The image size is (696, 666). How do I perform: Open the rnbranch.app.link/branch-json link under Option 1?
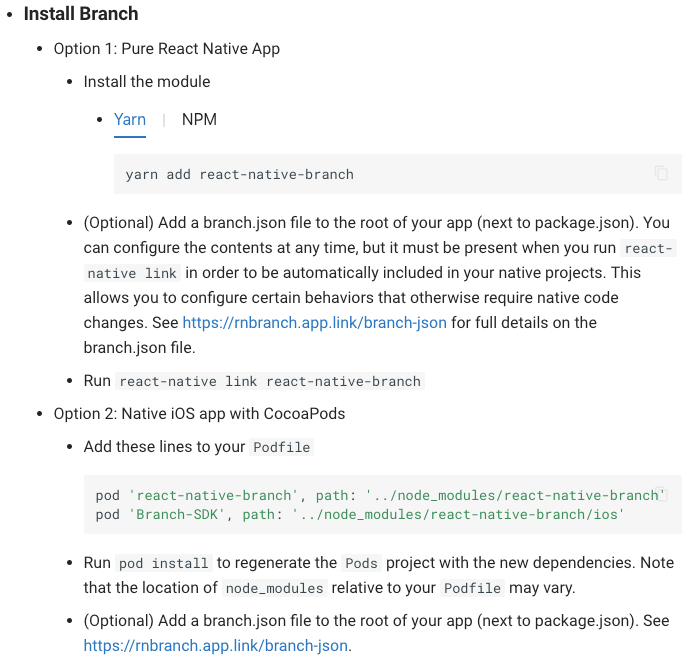(x=315, y=323)
